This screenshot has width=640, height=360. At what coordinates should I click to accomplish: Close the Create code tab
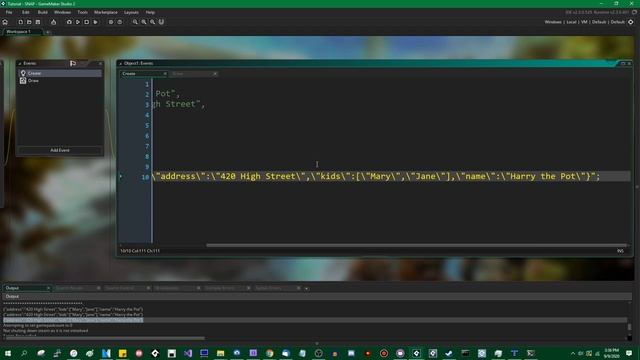[x=165, y=74]
